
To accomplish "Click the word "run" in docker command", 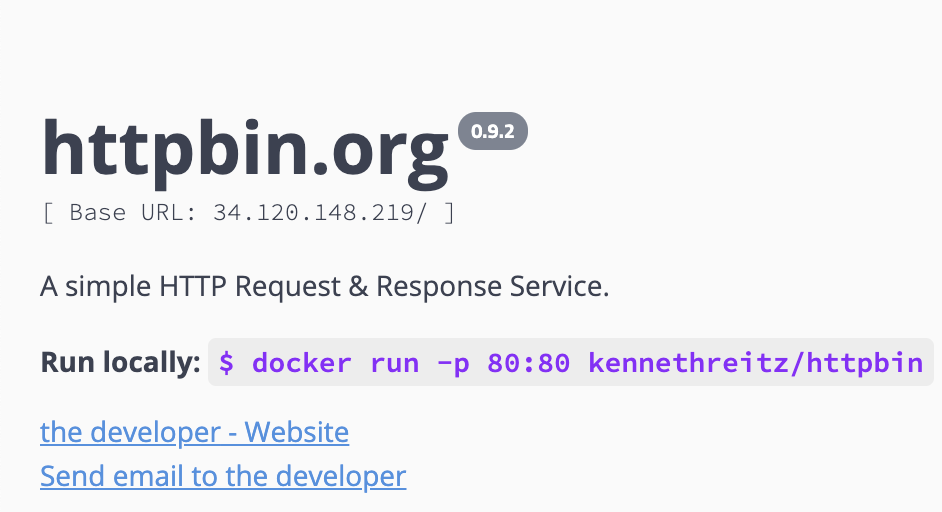I will 394,362.
